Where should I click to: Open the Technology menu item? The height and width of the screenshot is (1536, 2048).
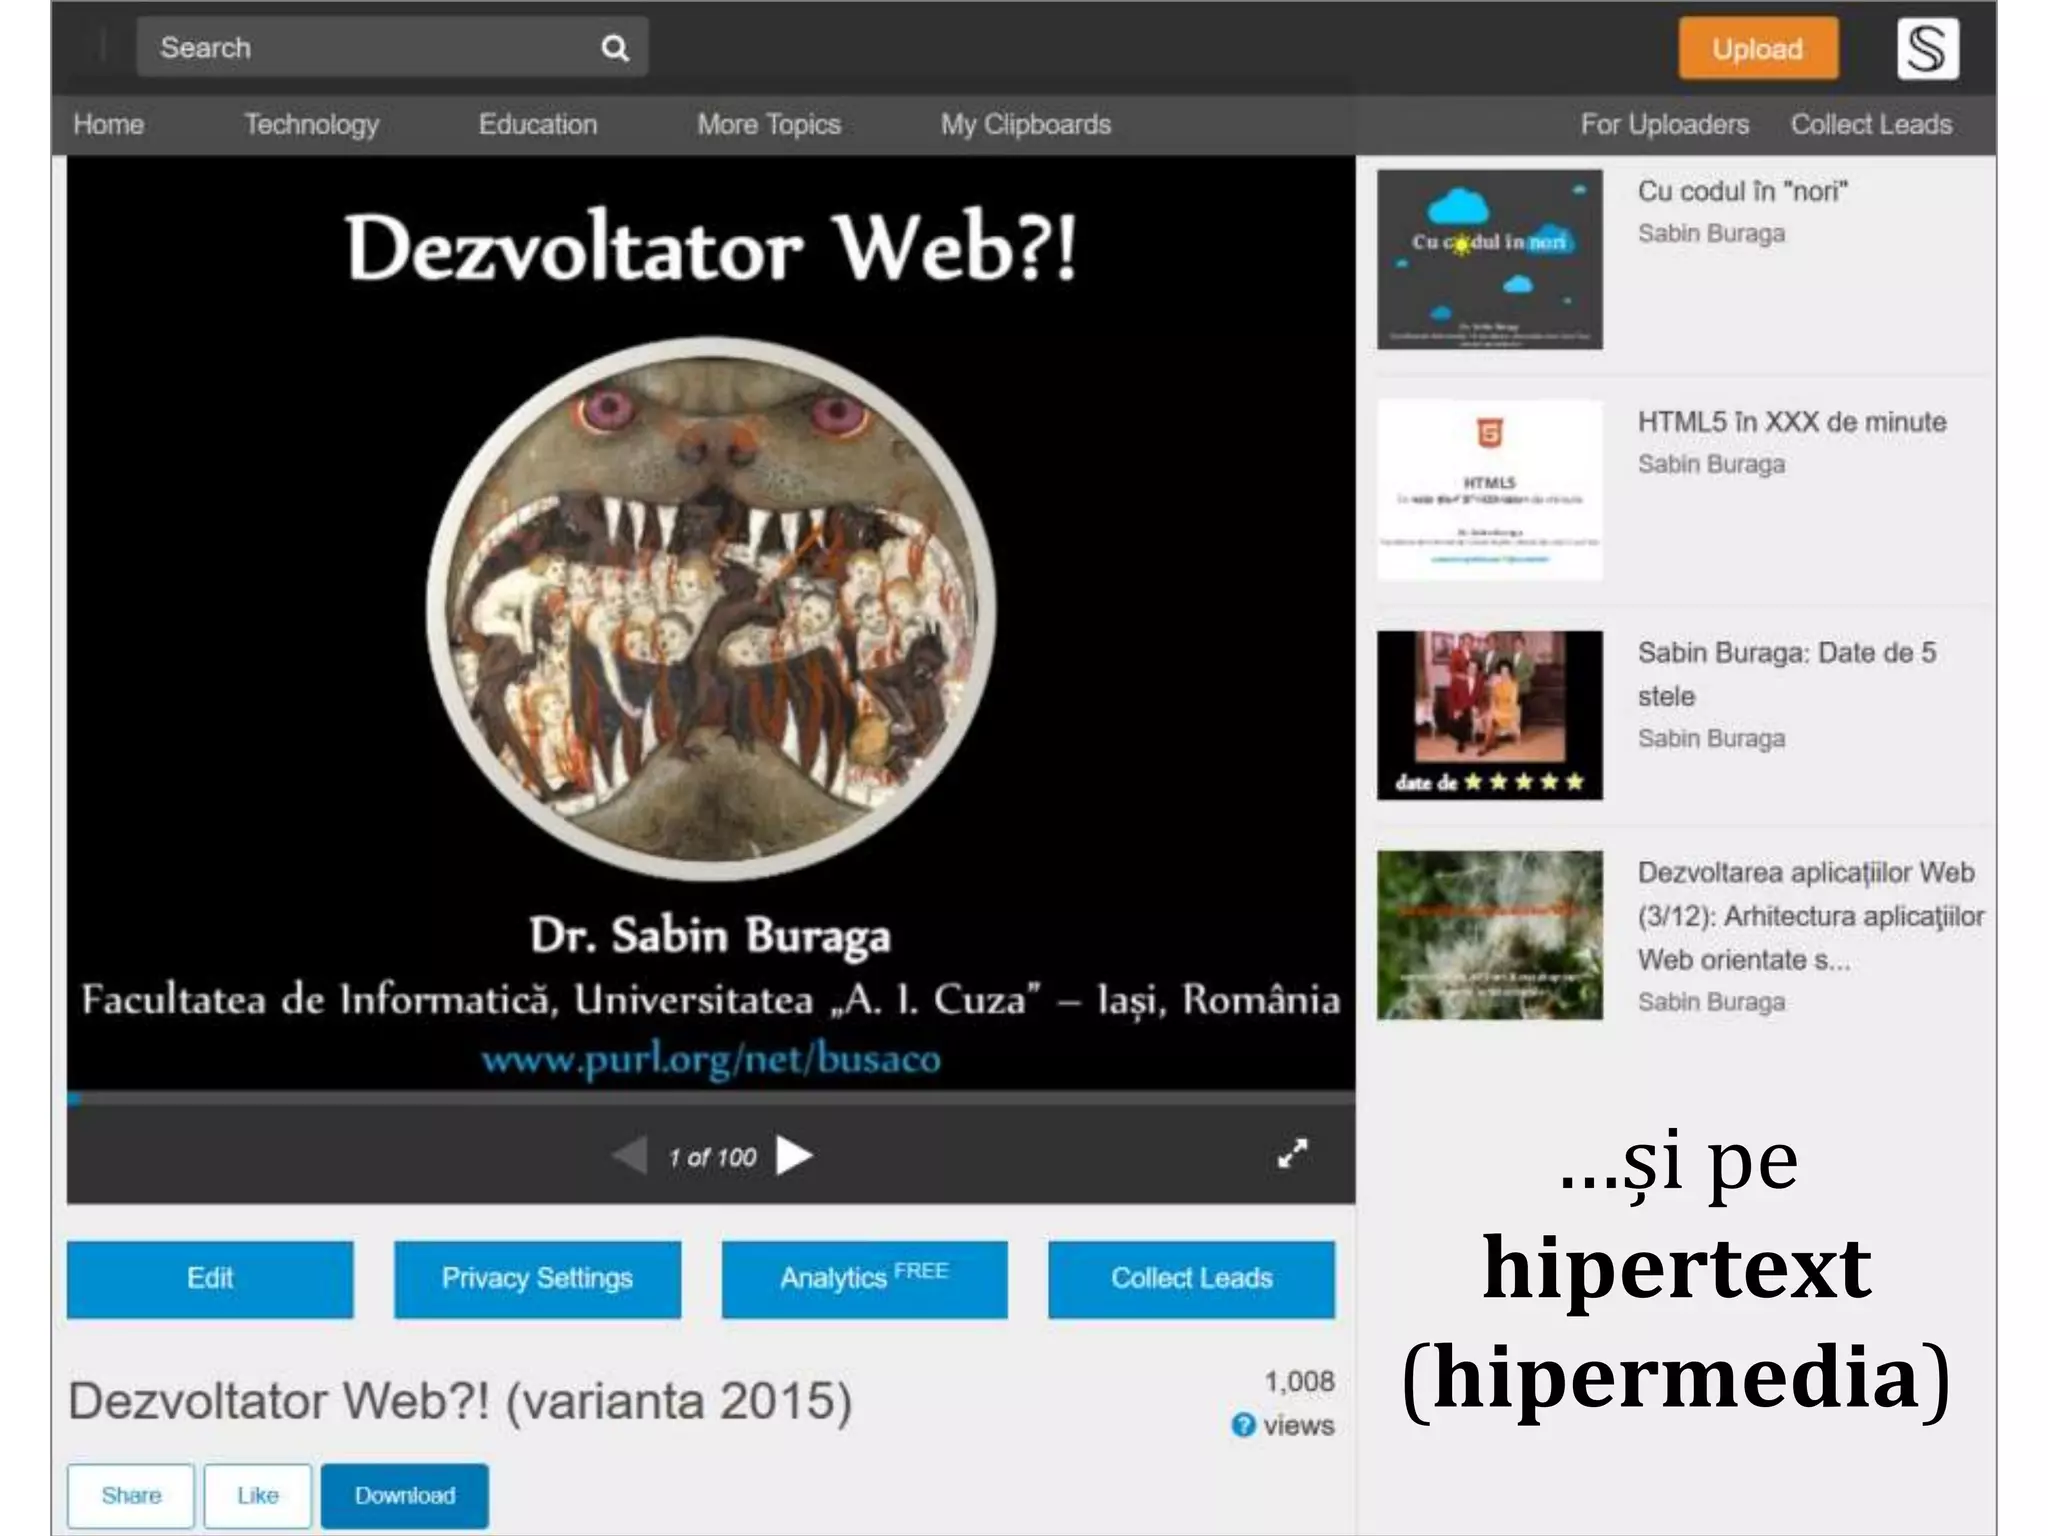[x=312, y=124]
